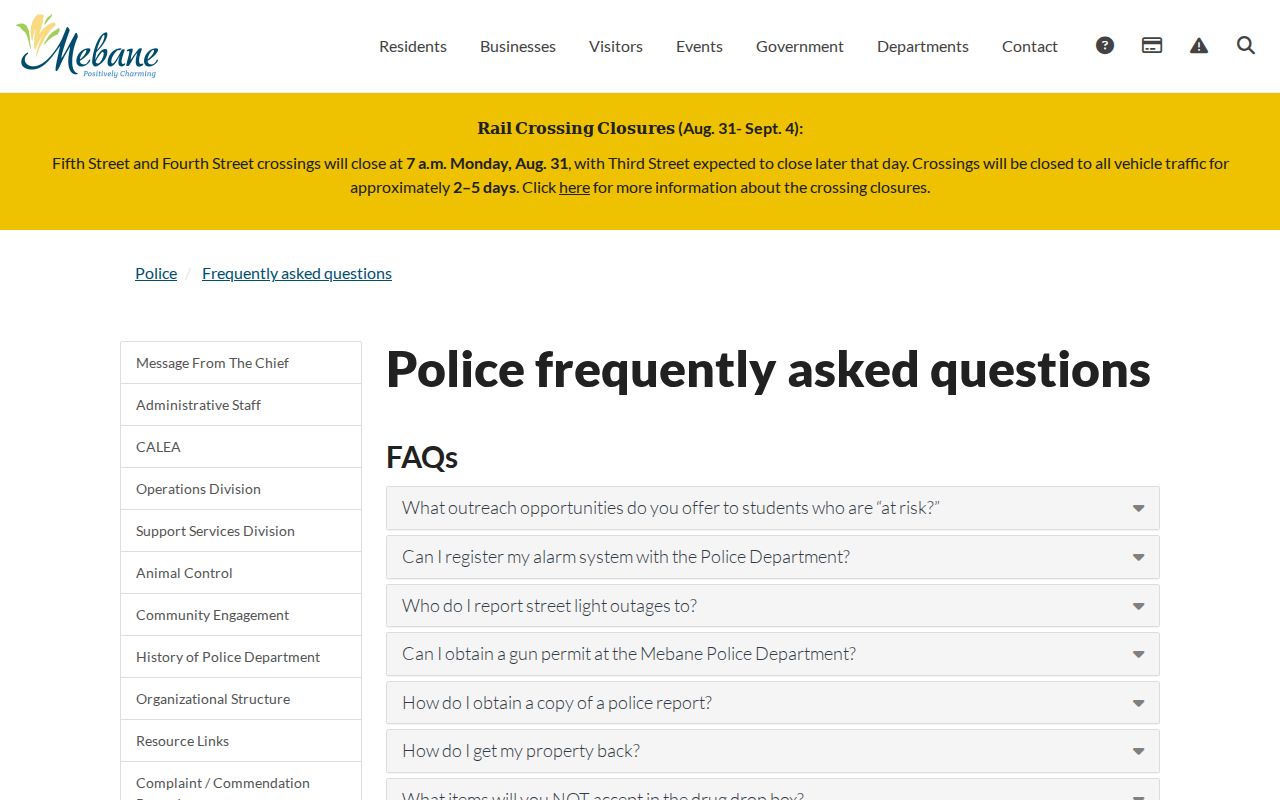Open the Departments menu
1280x800 pixels.
(x=923, y=46)
